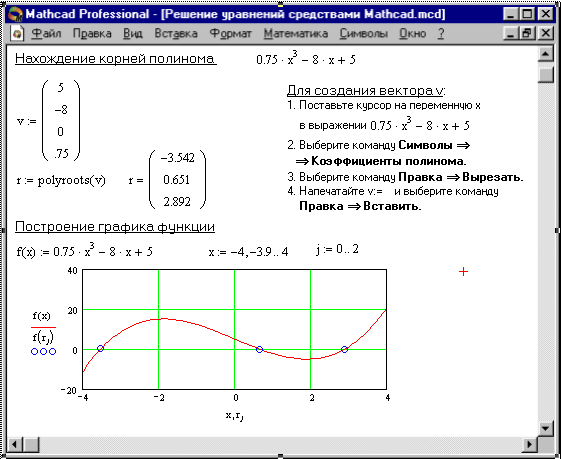The width and height of the screenshot is (561, 459).
Task: Click the Mathcad app icon in title bar
Action: tap(15, 14)
